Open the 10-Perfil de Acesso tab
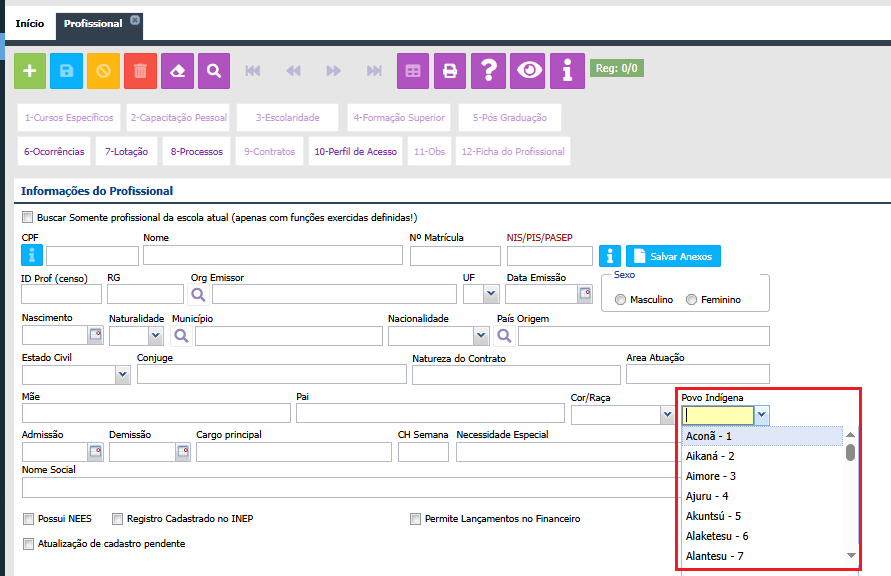 coord(355,152)
